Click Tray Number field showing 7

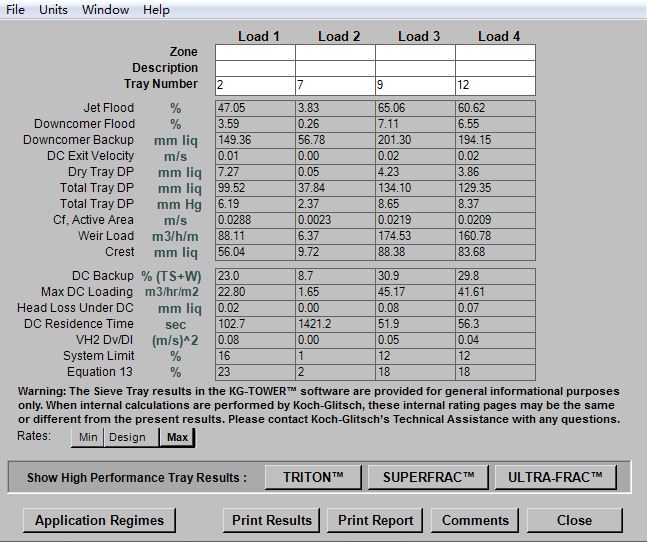335,86
